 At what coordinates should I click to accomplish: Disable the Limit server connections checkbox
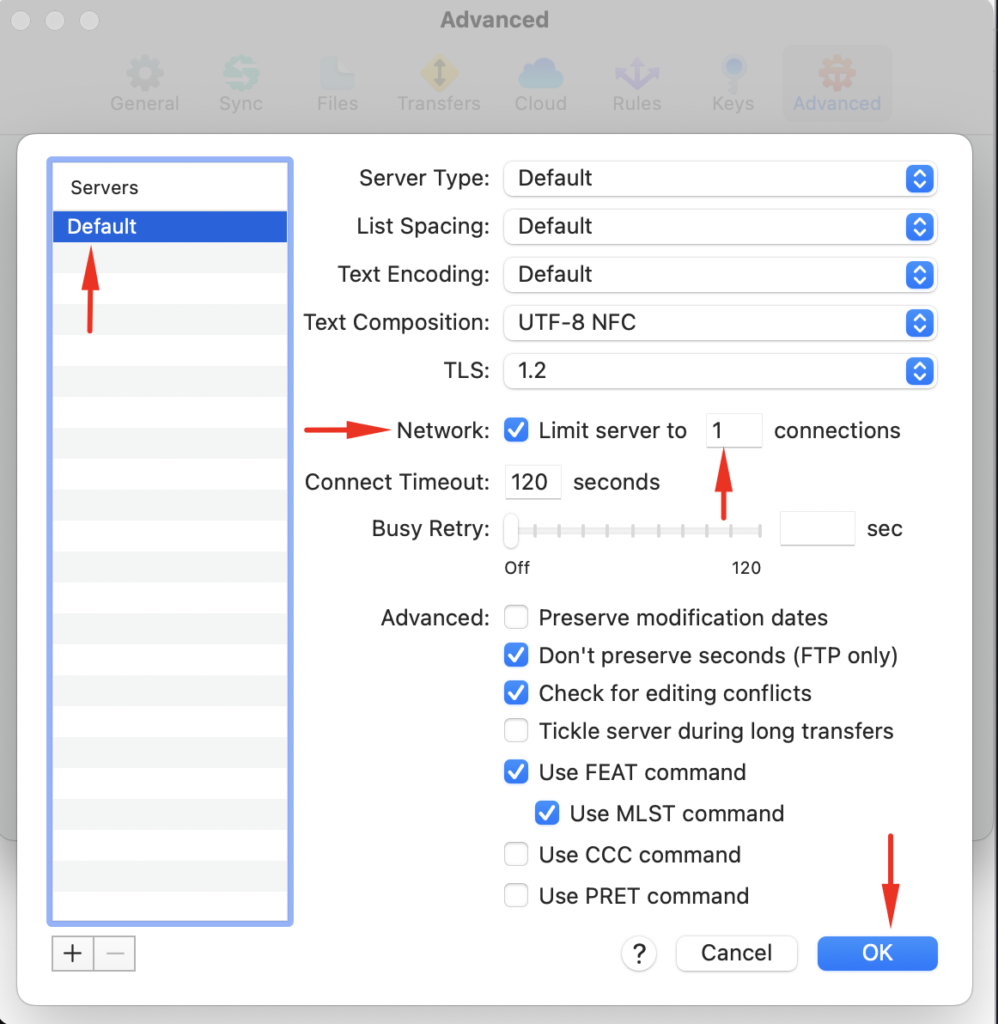coord(516,430)
